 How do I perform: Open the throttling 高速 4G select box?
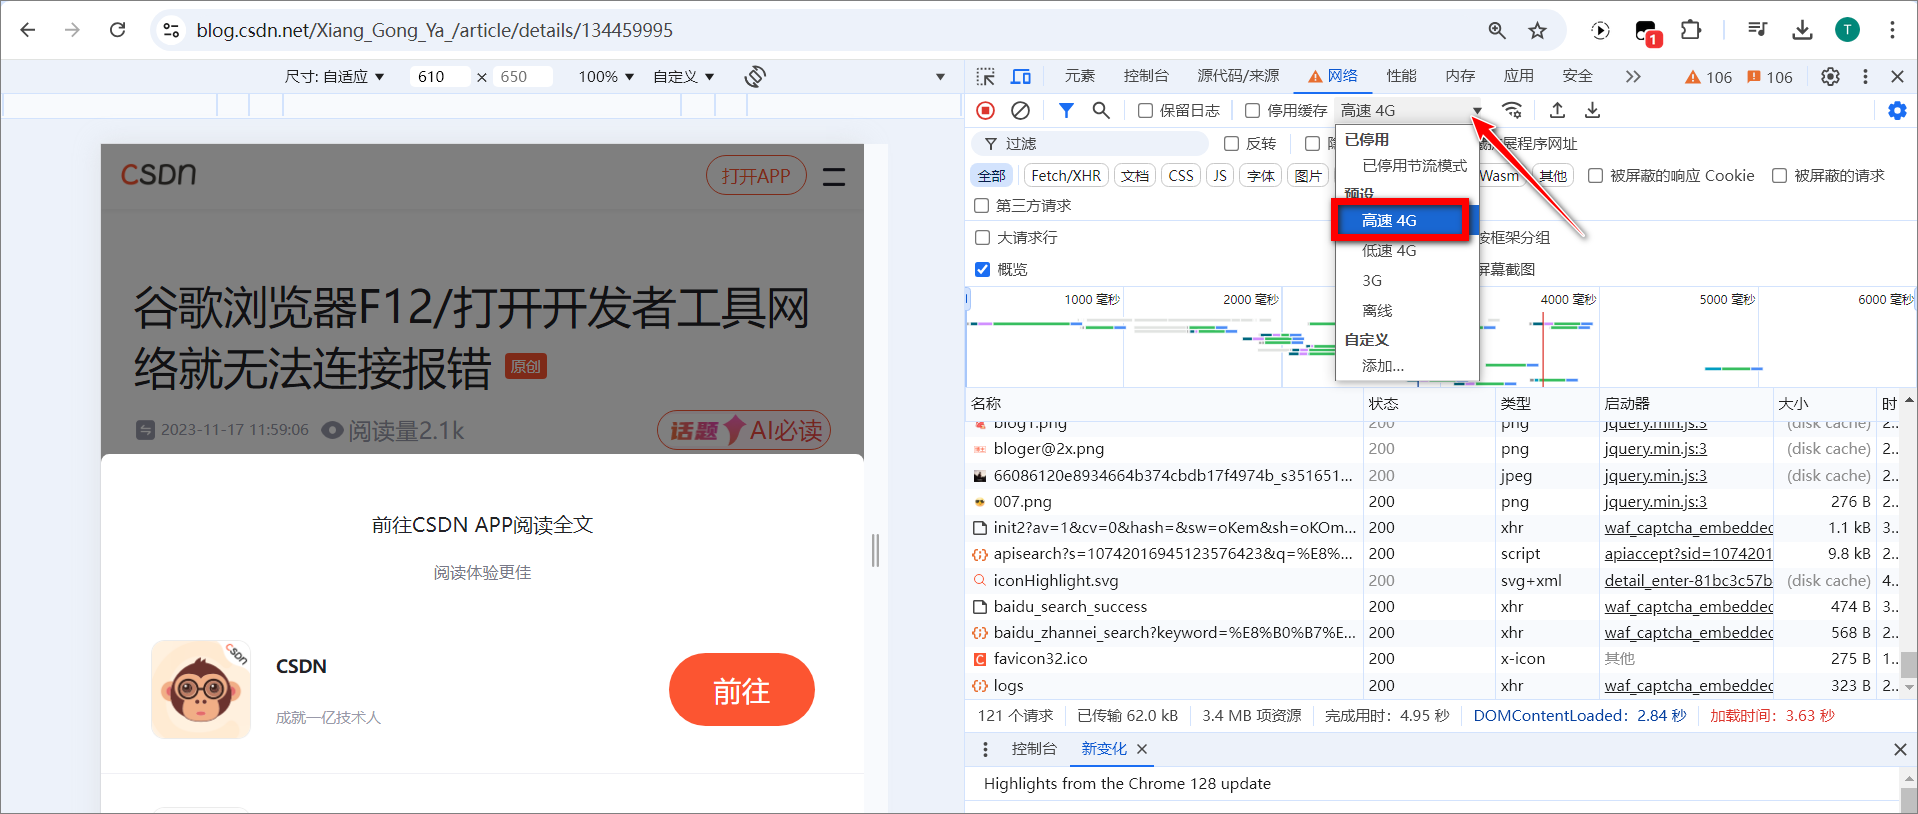click(x=1410, y=110)
